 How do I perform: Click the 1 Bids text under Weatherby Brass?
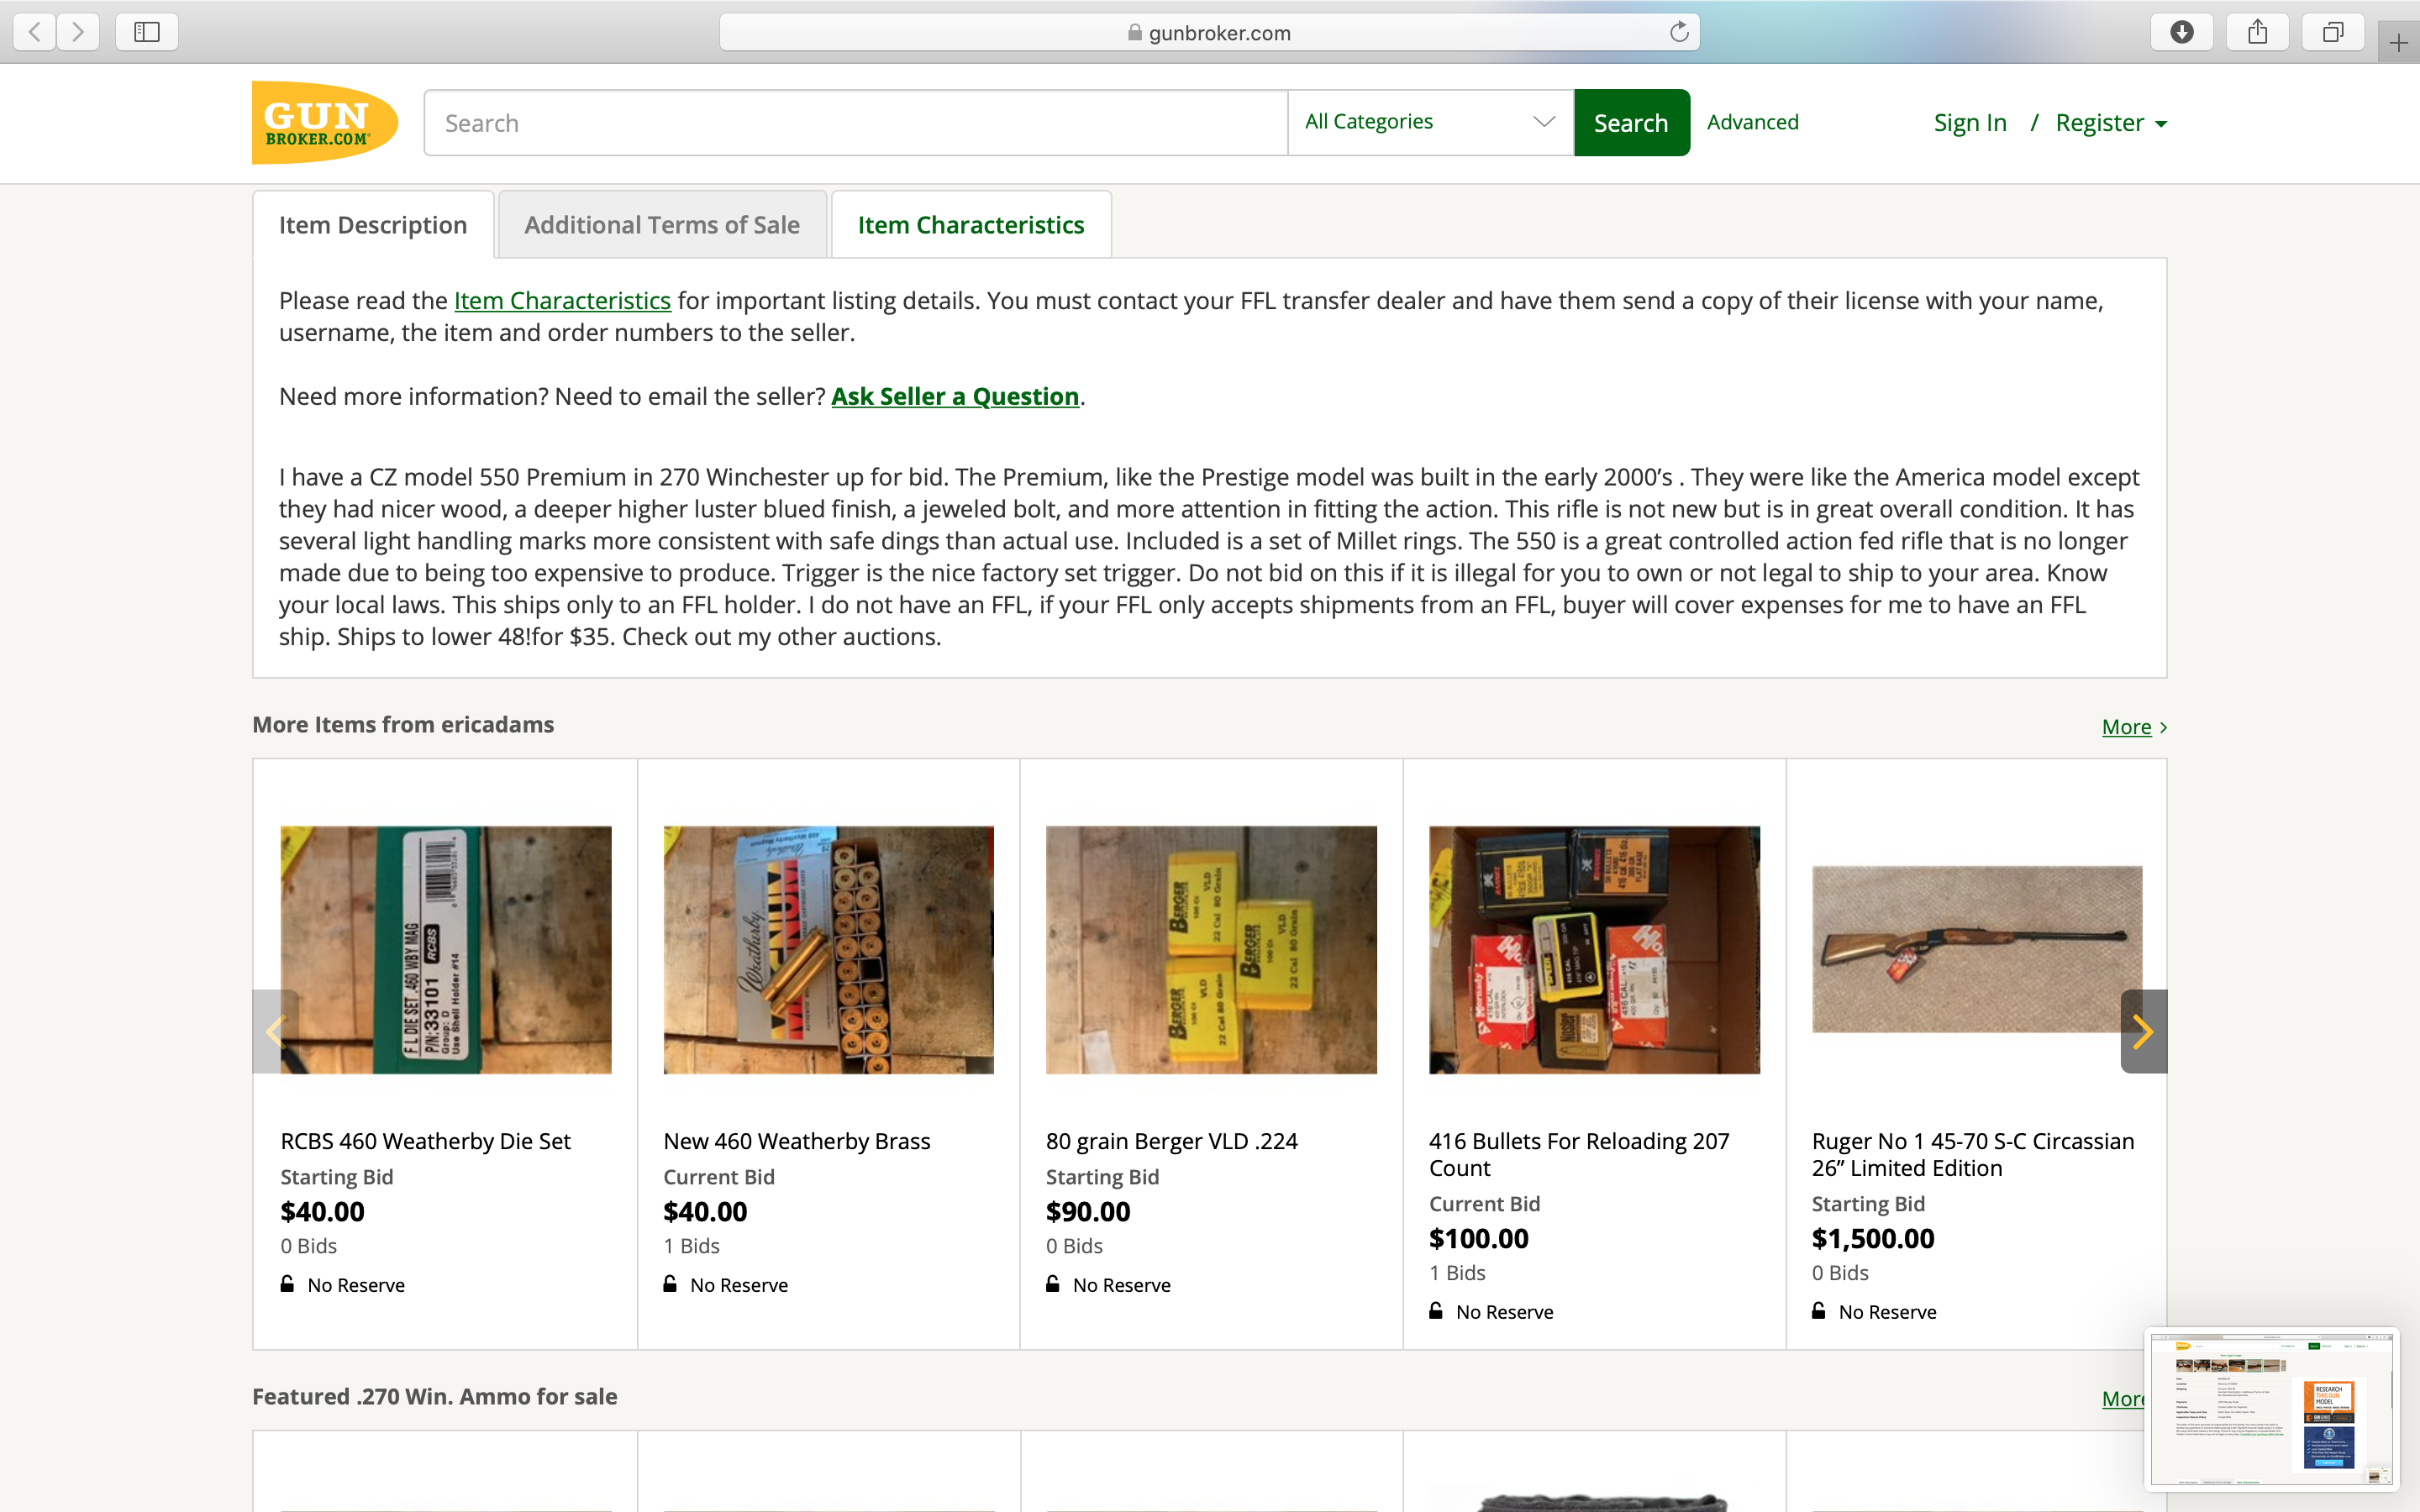pyautogui.click(x=691, y=1246)
